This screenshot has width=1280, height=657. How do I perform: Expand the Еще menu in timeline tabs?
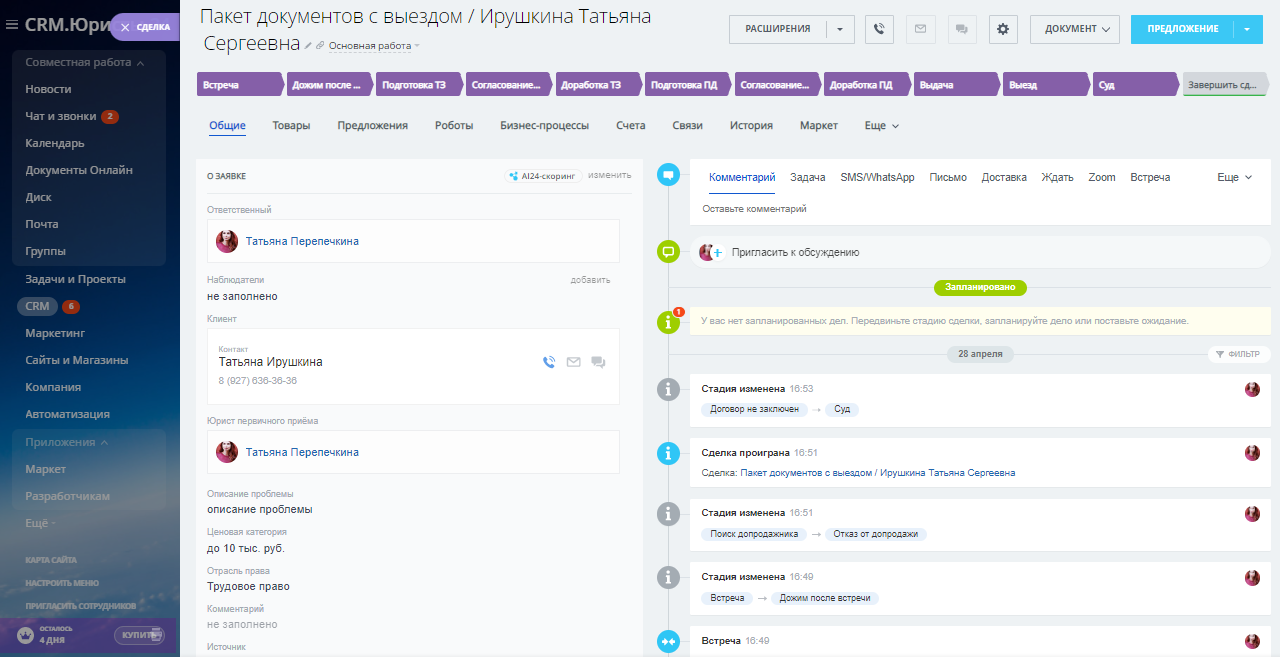pos(1234,177)
